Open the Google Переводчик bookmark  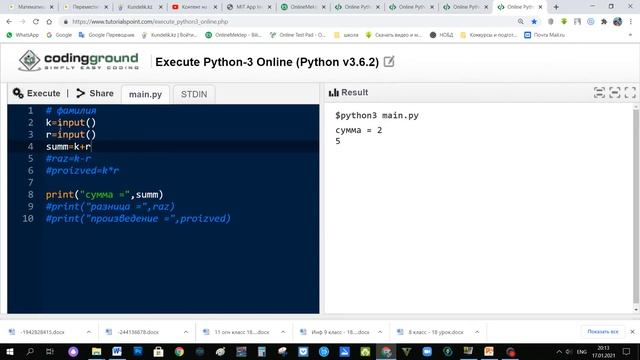(107, 35)
